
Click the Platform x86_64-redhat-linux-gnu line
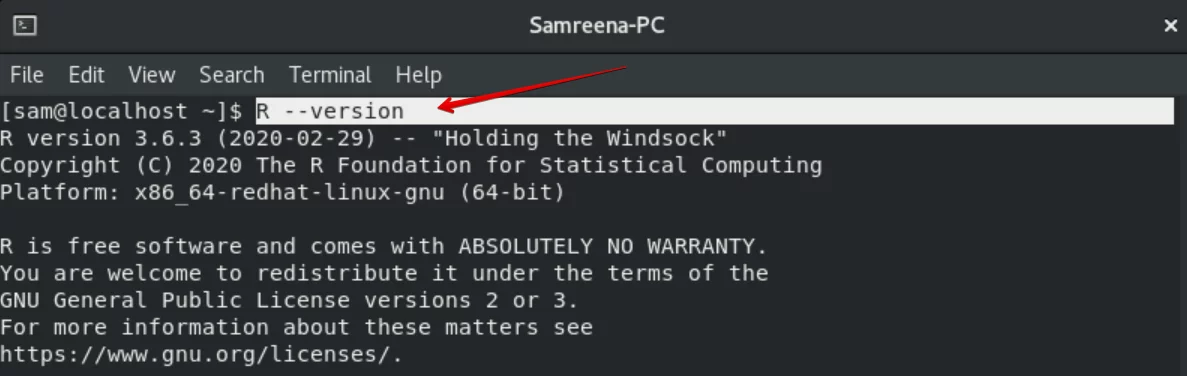click(x=282, y=192)
